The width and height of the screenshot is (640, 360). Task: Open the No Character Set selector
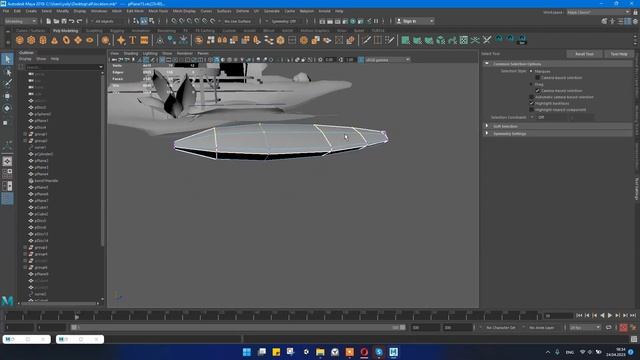pyautogui.click(x=501, y=327)
